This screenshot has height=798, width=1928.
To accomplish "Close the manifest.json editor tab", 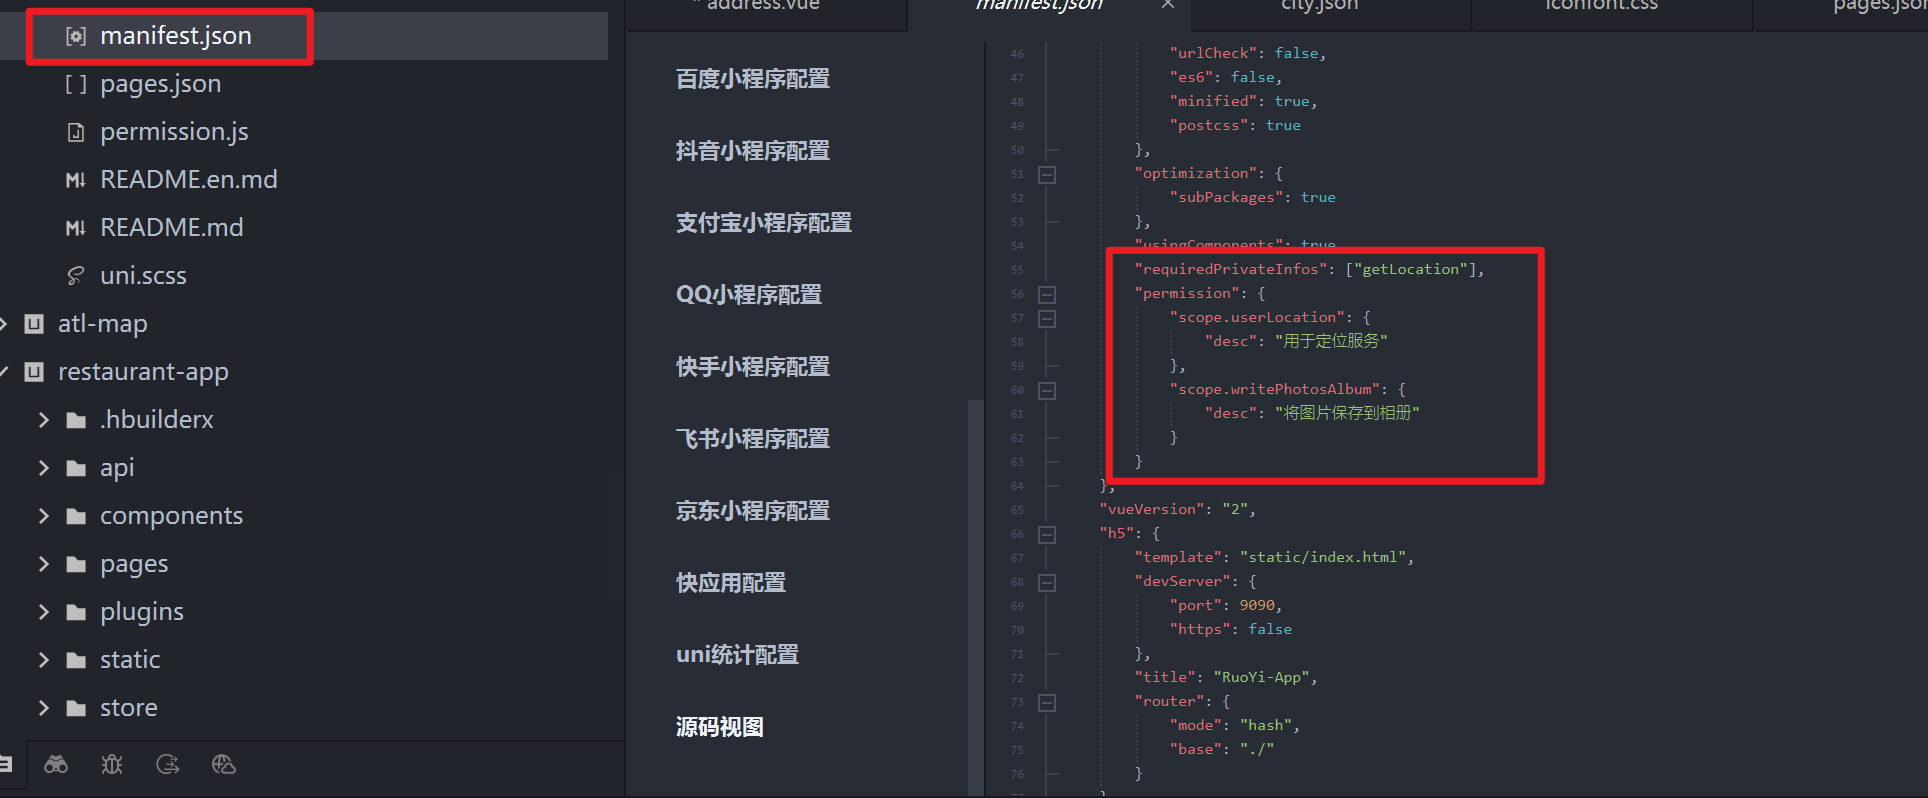I will pyautogui.click(x=1168, y=5).
